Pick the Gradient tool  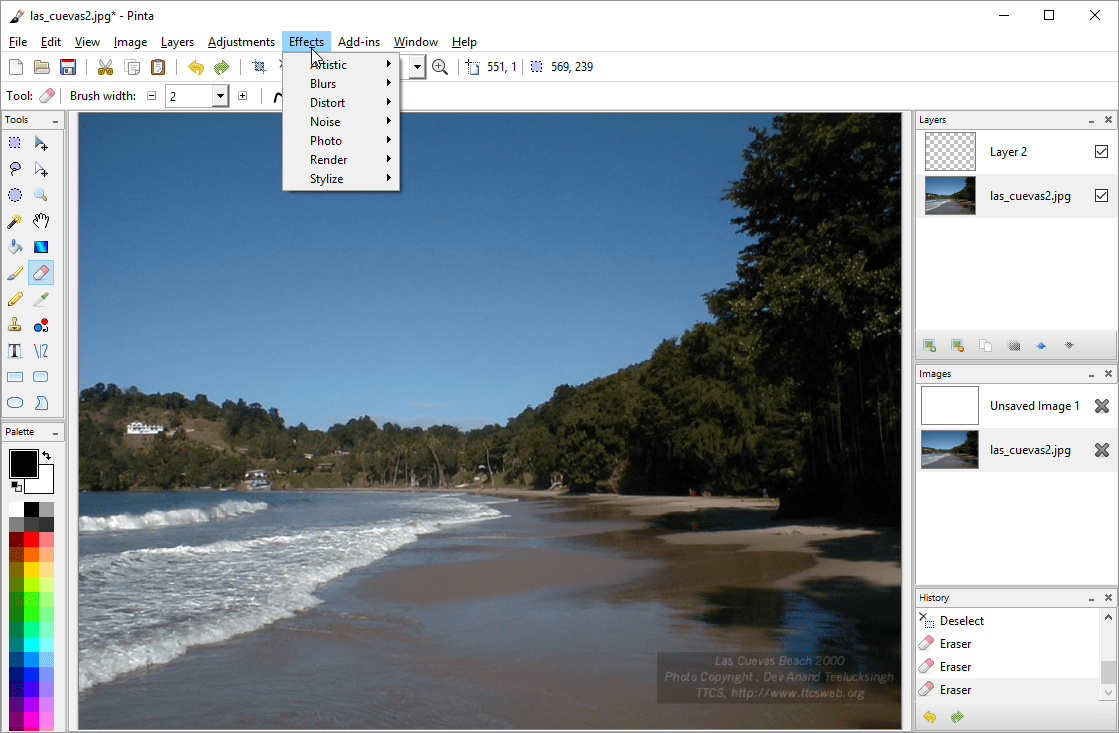(x=41, y=247)
